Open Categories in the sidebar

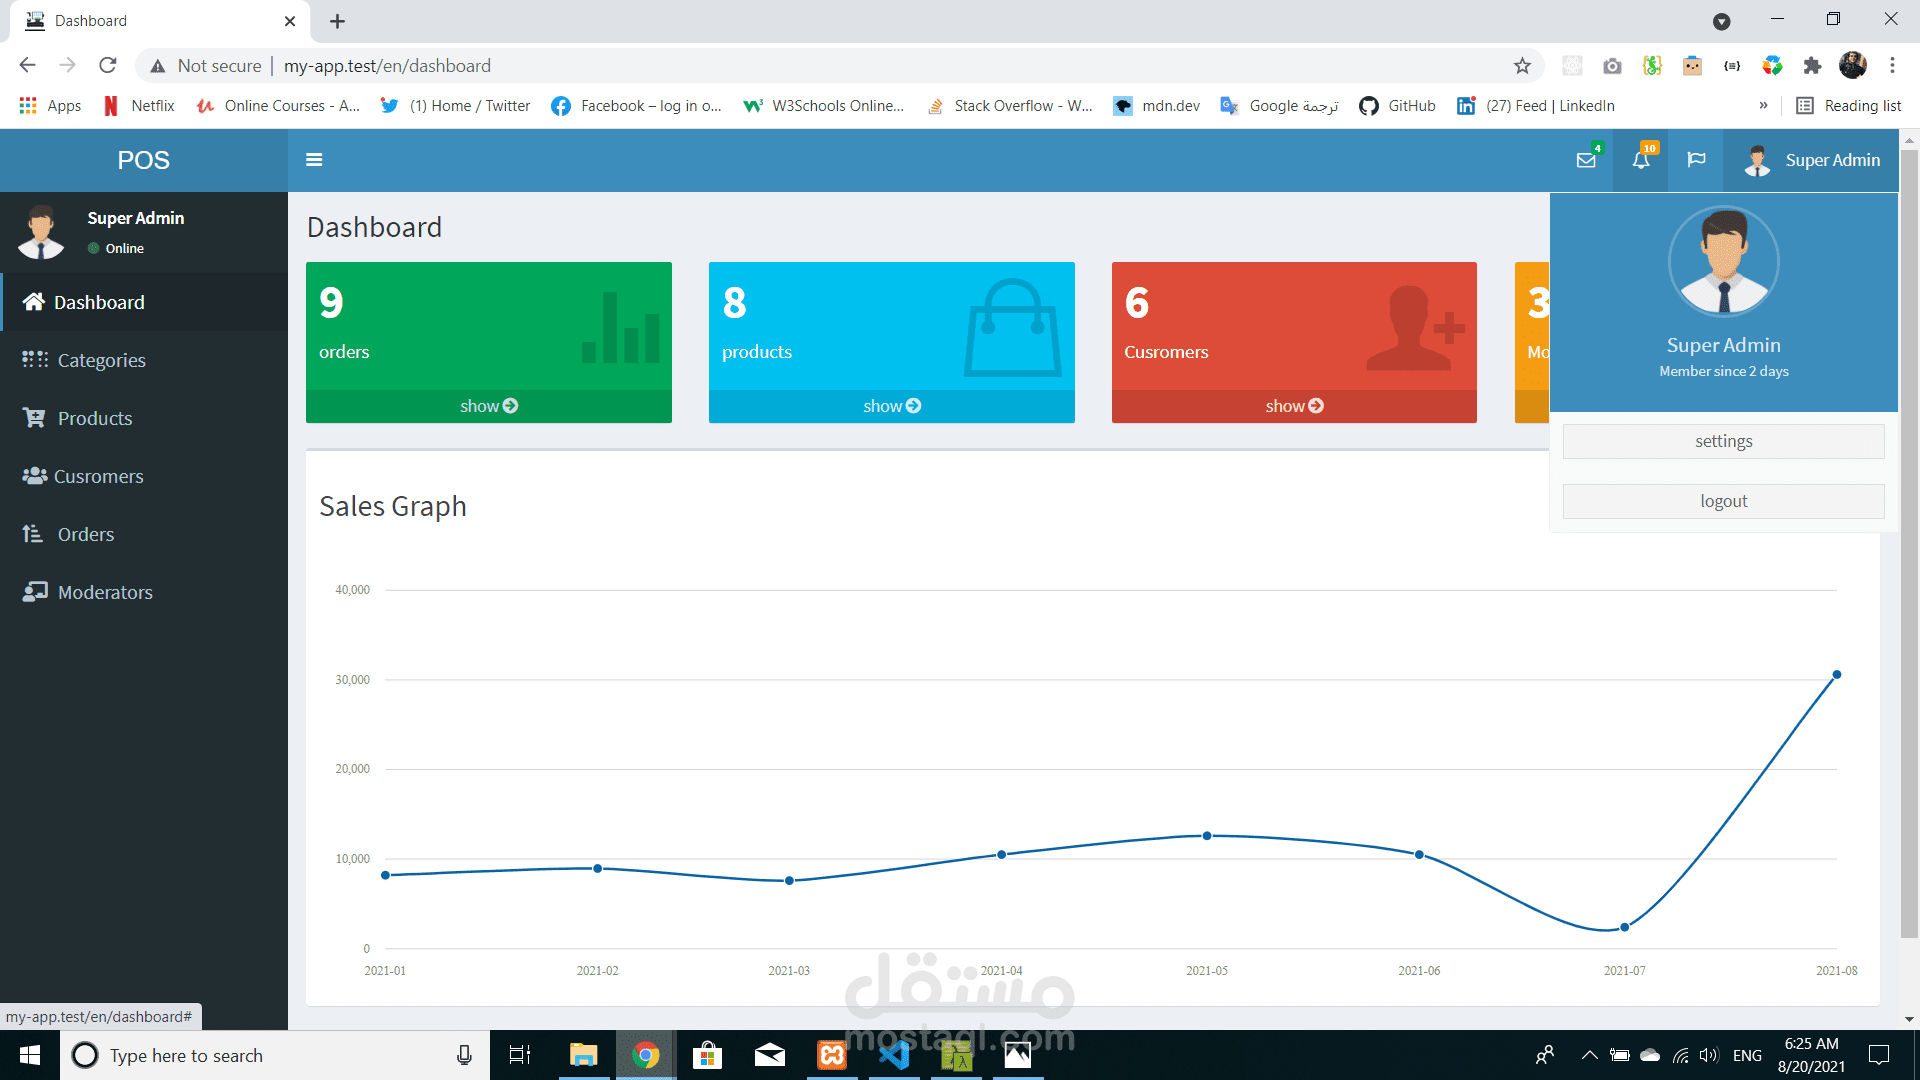pos(101,360)
